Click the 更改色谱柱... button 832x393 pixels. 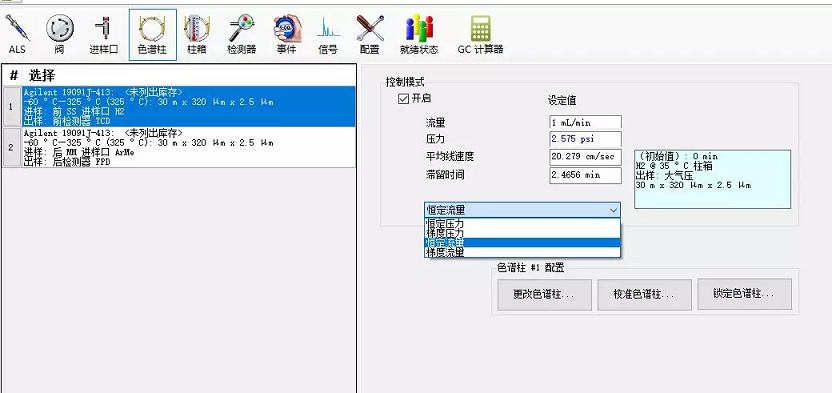[544, 294]
